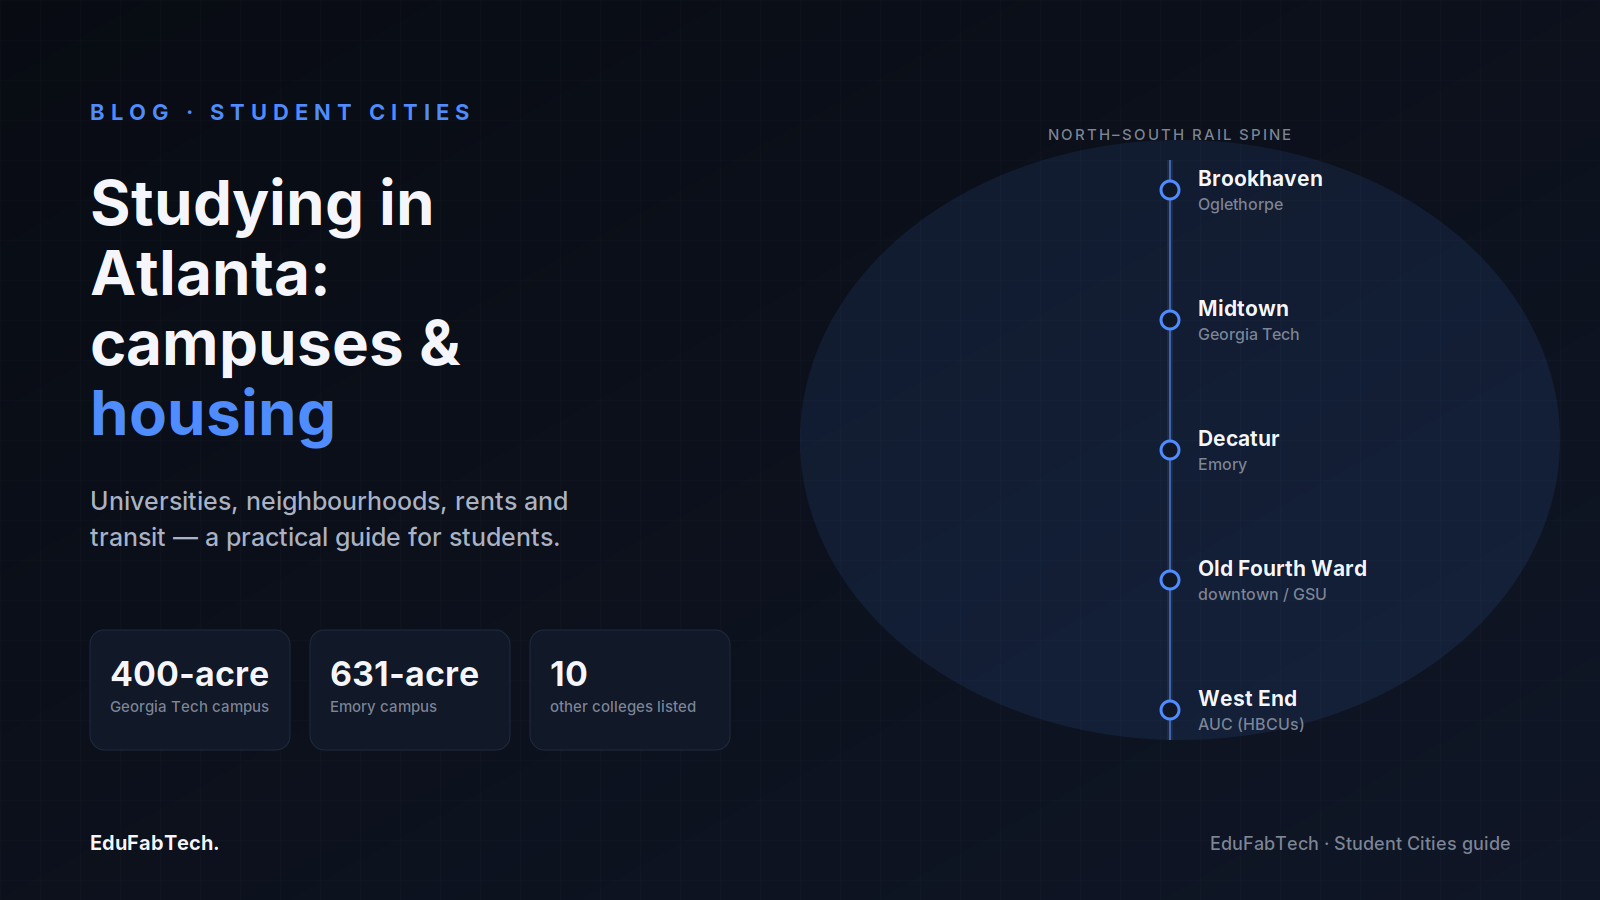The height and width of the screenshot is (900, 1600).
Task: Click the 'NORTH–SOUTH RAIL SPINE' heading
Action: pos(1170,135)
